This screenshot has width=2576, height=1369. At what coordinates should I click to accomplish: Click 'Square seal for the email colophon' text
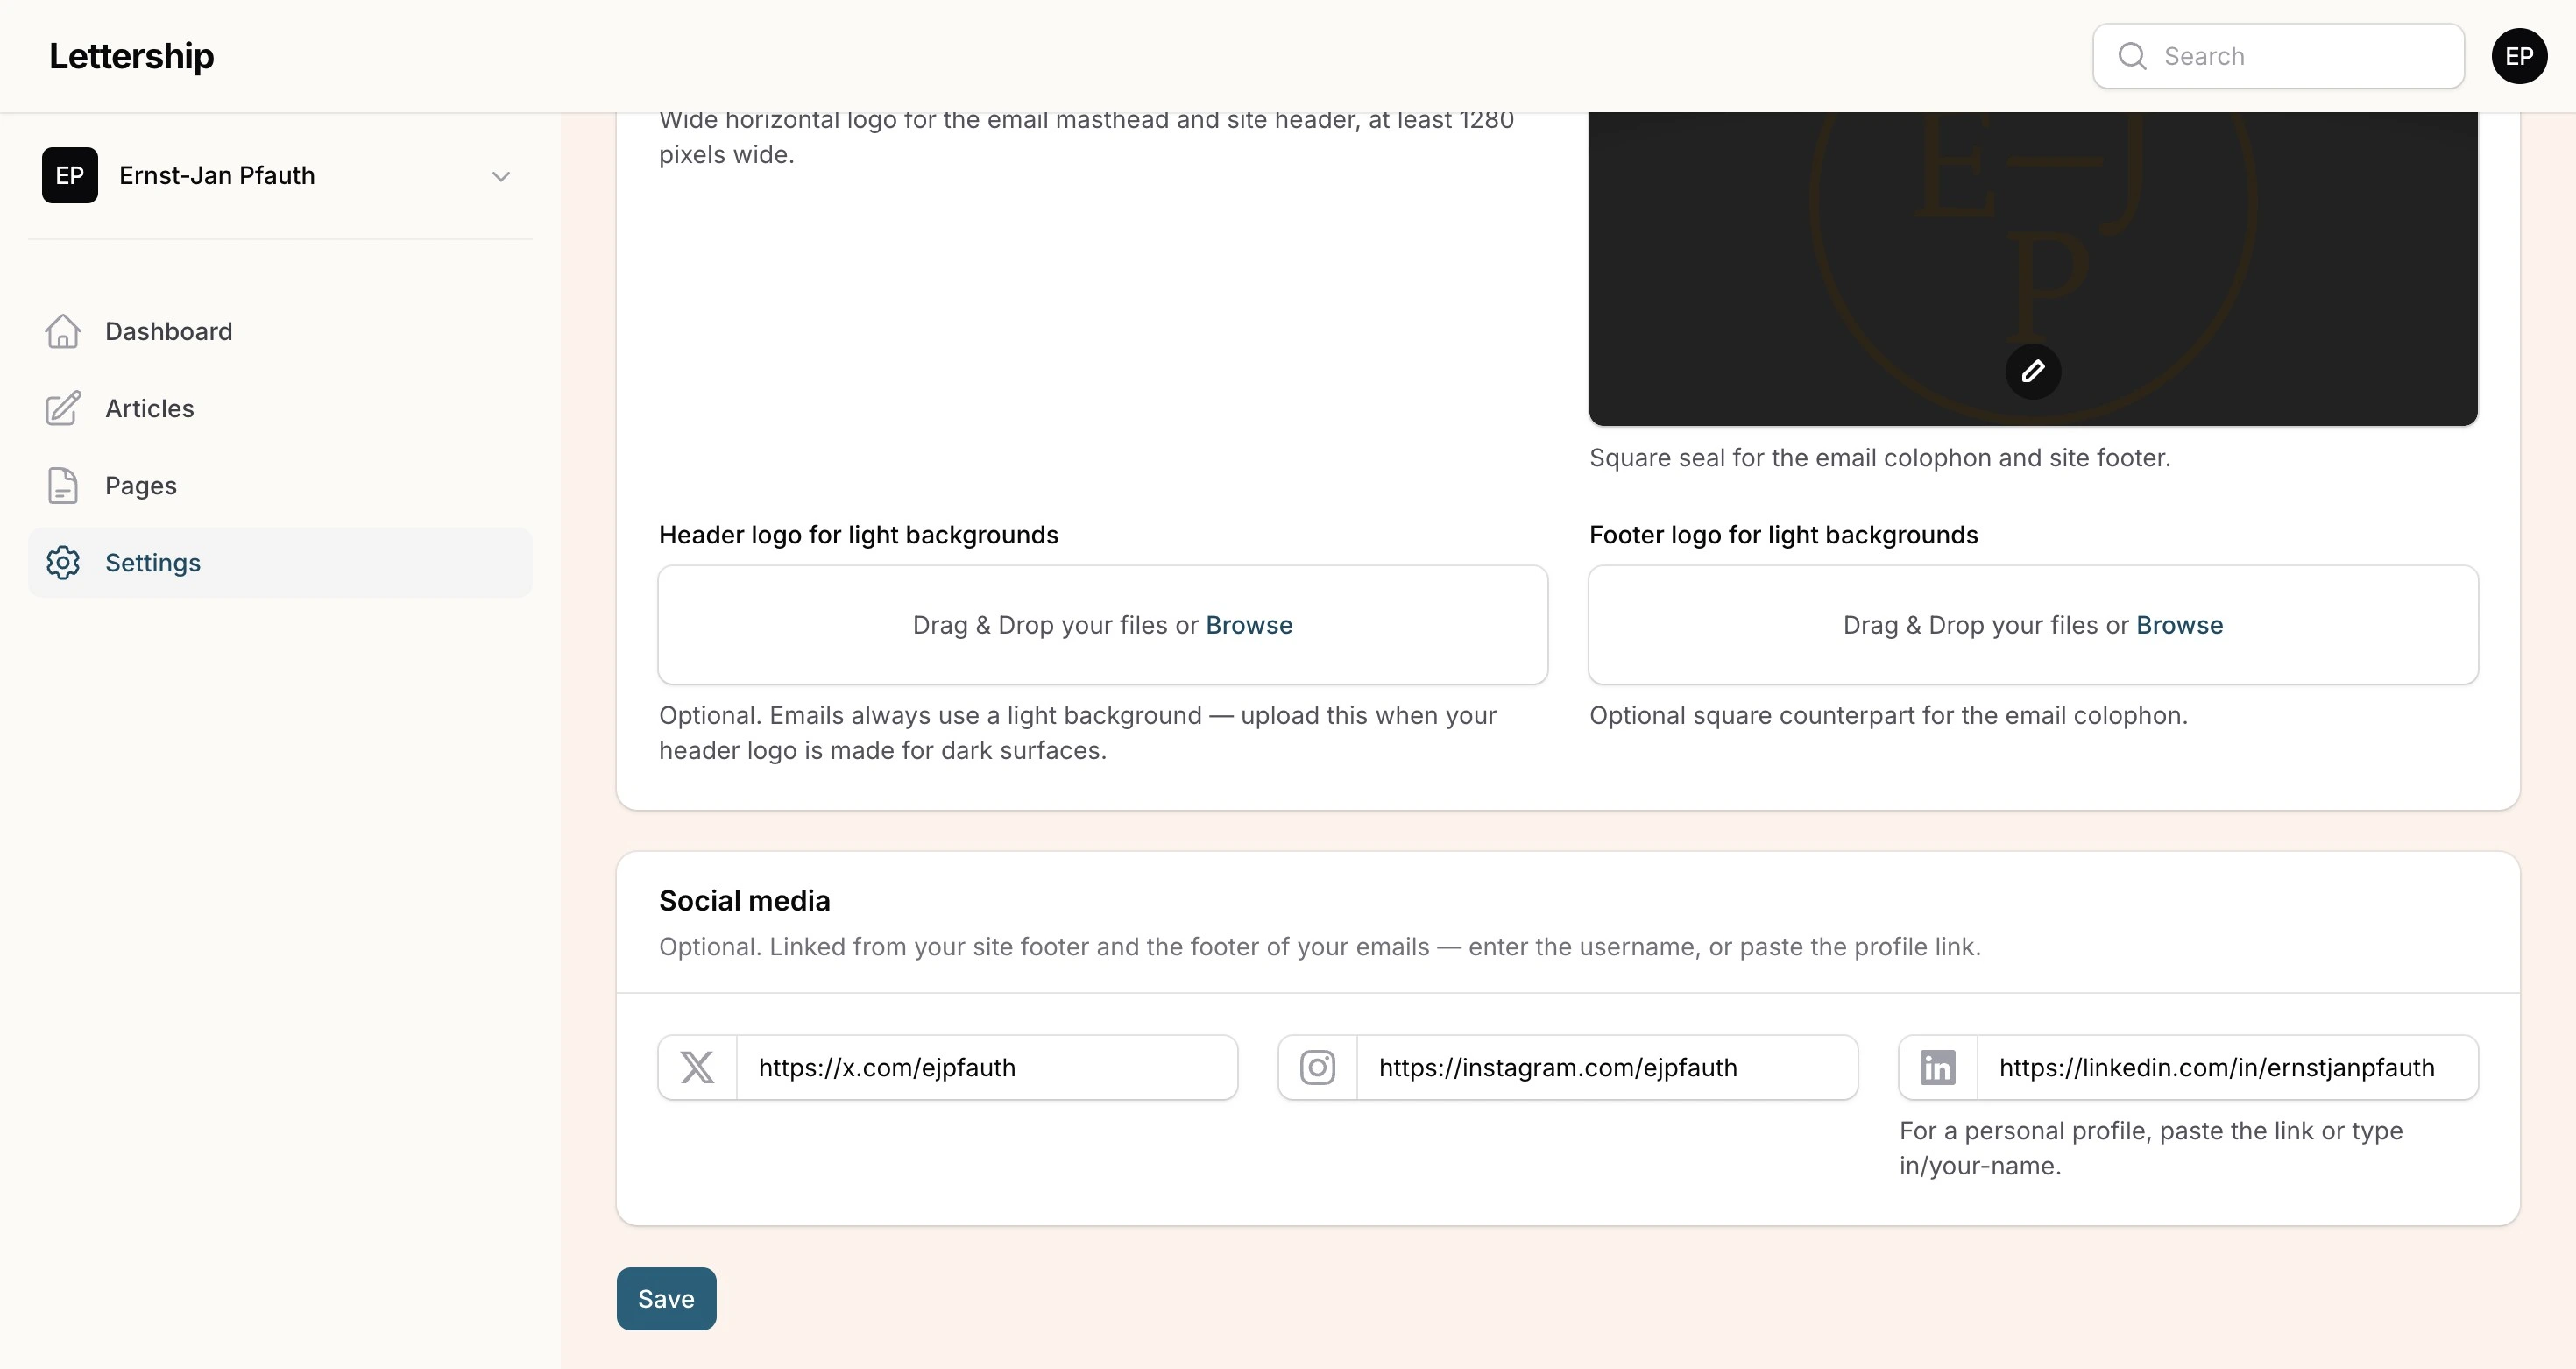point(1880,457)
